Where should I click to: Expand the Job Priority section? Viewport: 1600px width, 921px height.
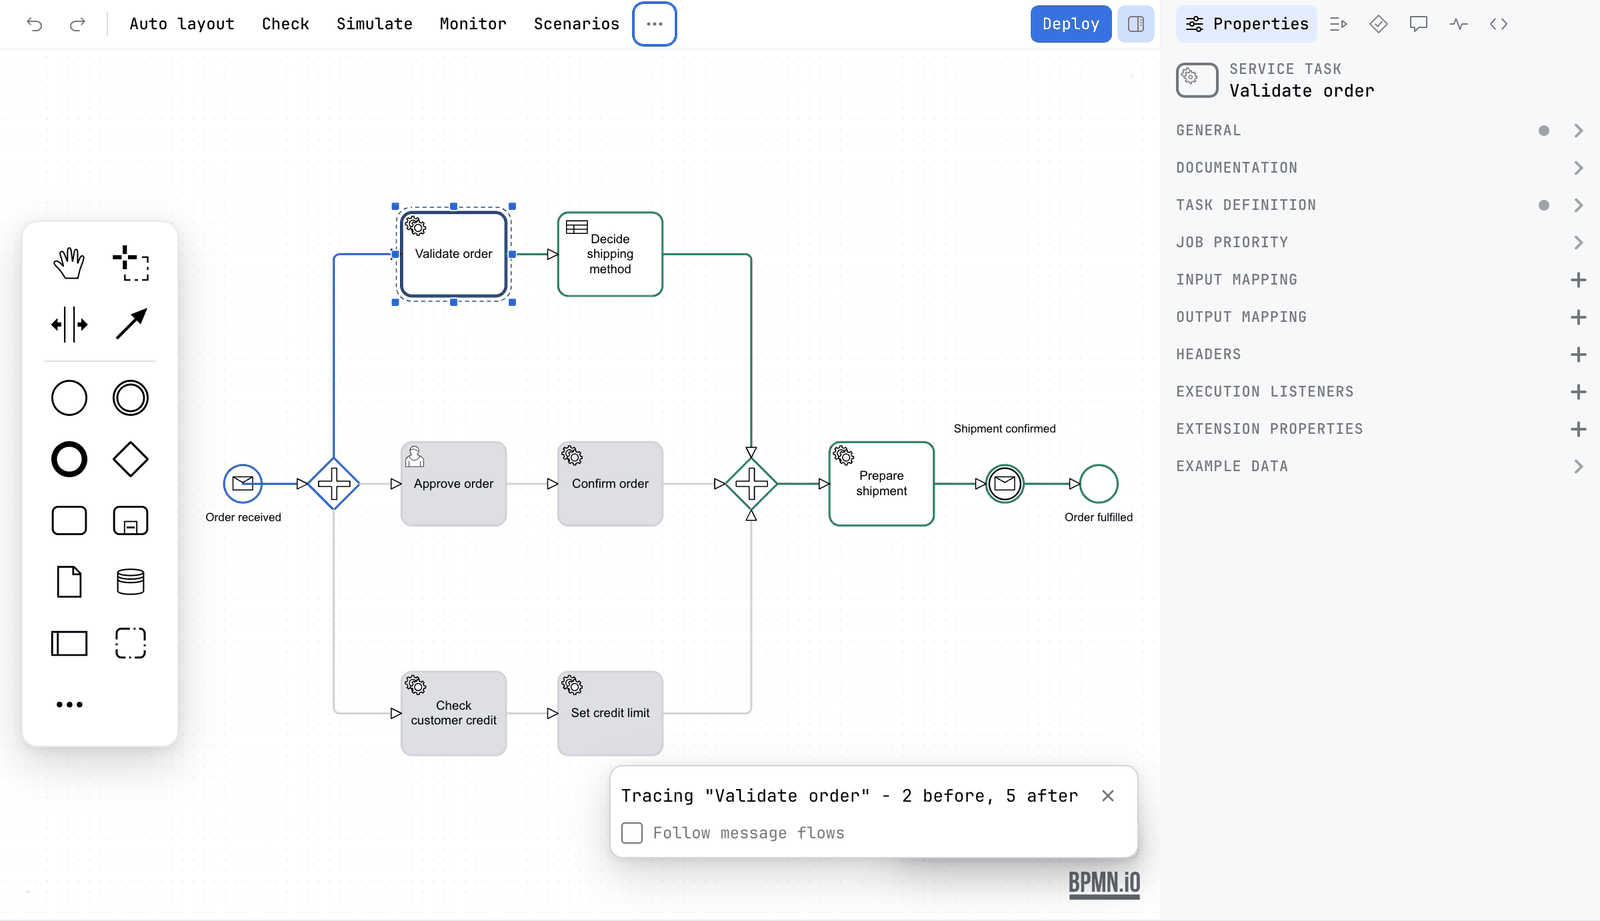(x=1380, y=243)
